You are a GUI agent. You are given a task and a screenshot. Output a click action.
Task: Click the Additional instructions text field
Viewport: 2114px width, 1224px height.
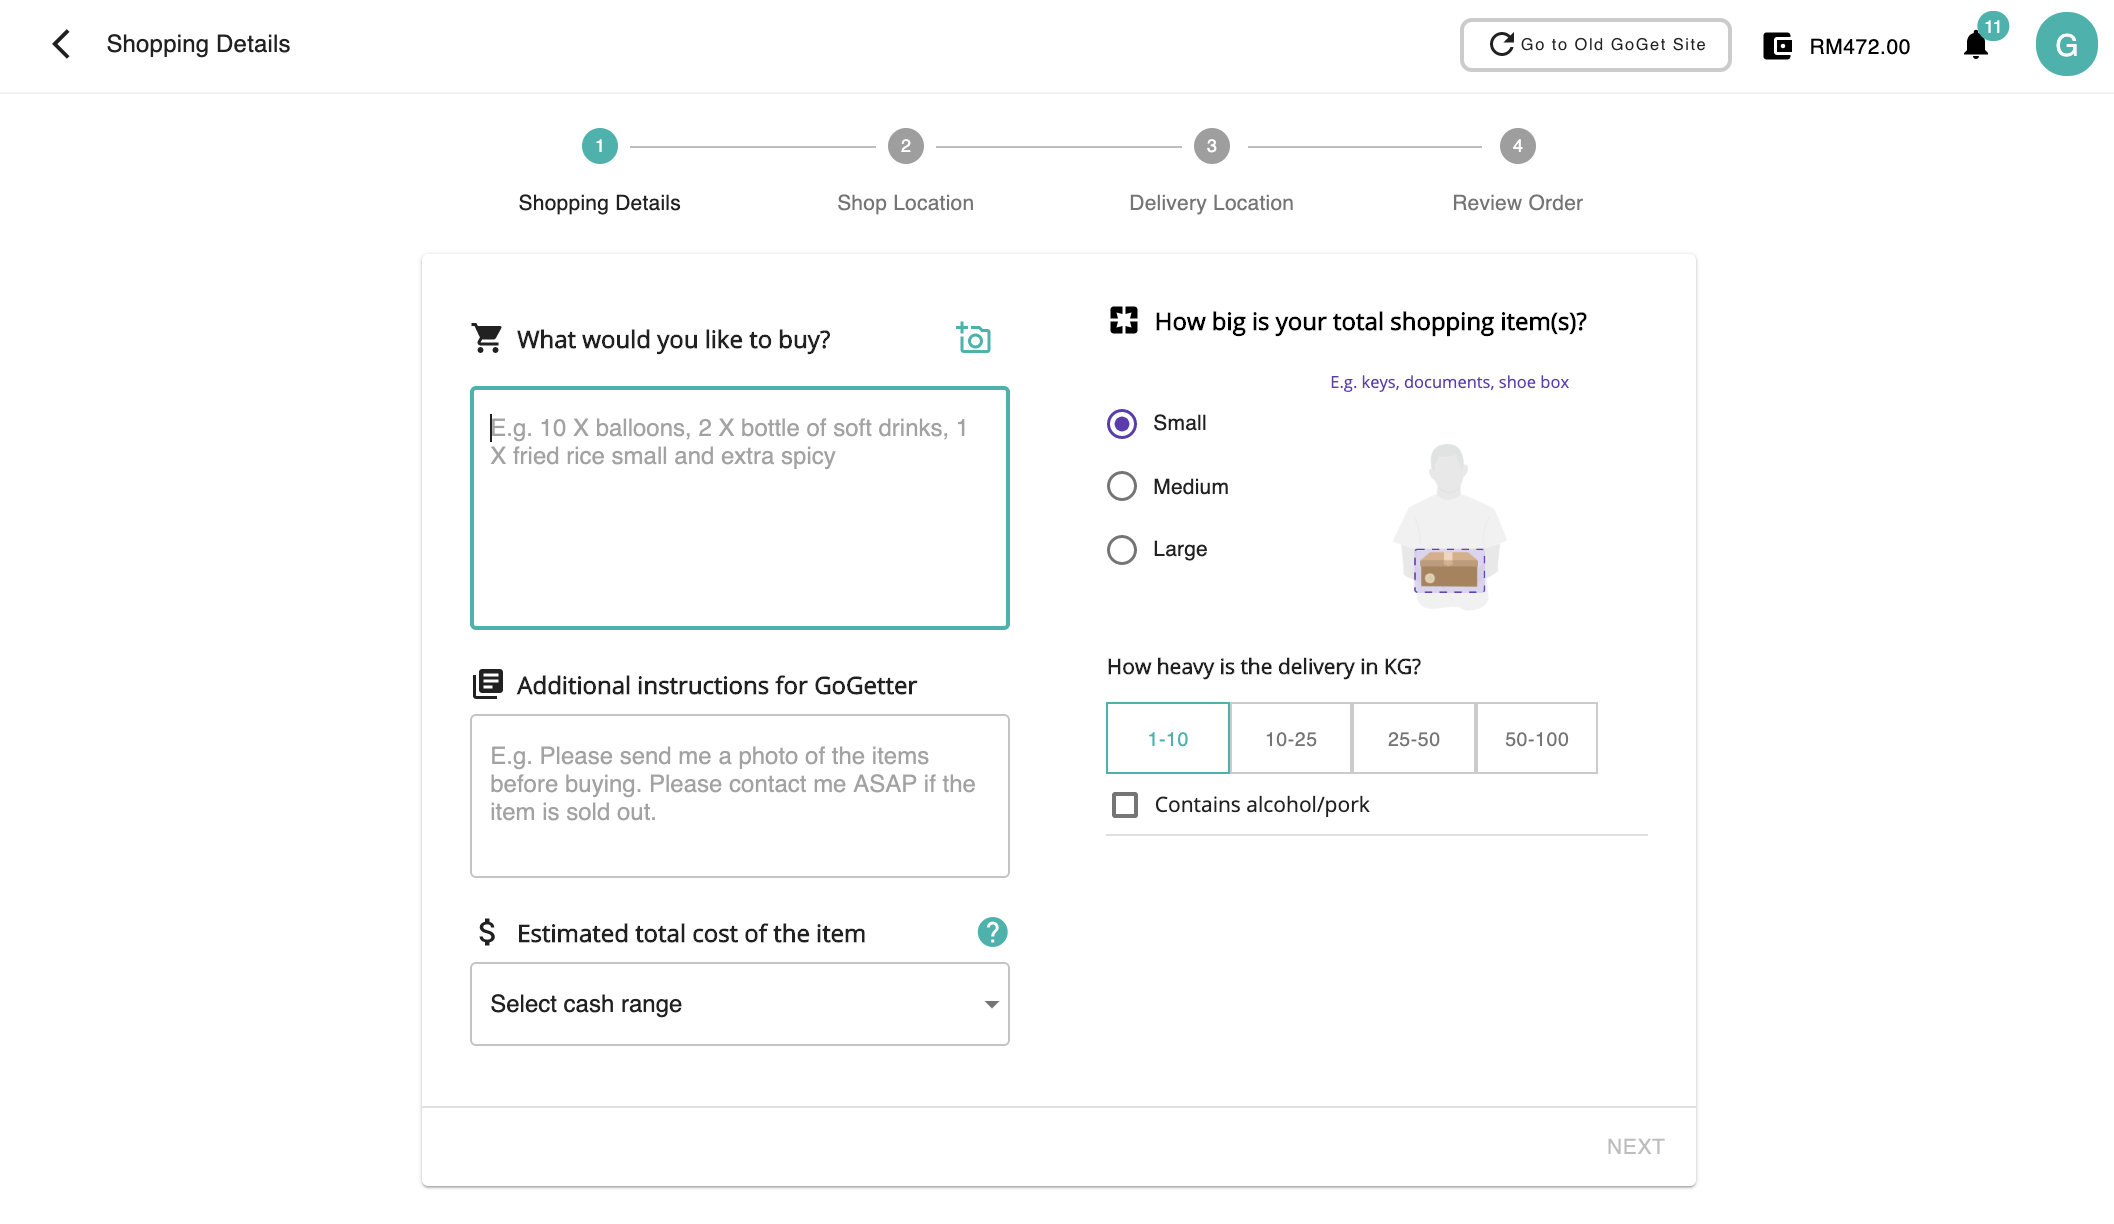739,796
